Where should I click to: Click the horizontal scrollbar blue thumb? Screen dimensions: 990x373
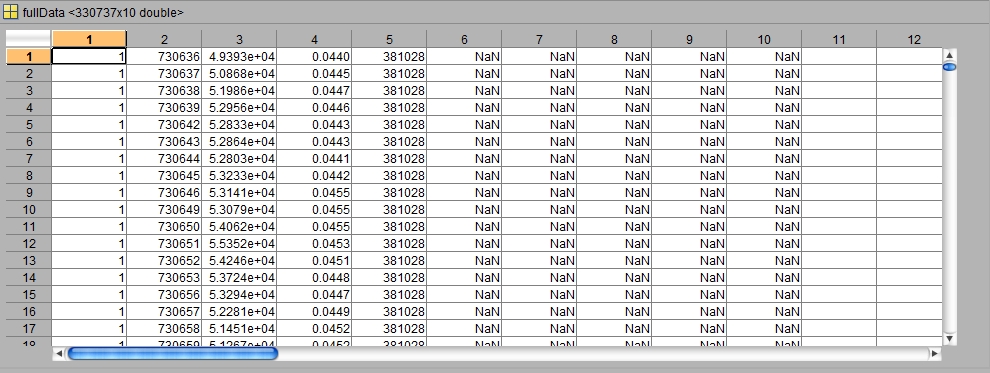(x=172, y=353)
